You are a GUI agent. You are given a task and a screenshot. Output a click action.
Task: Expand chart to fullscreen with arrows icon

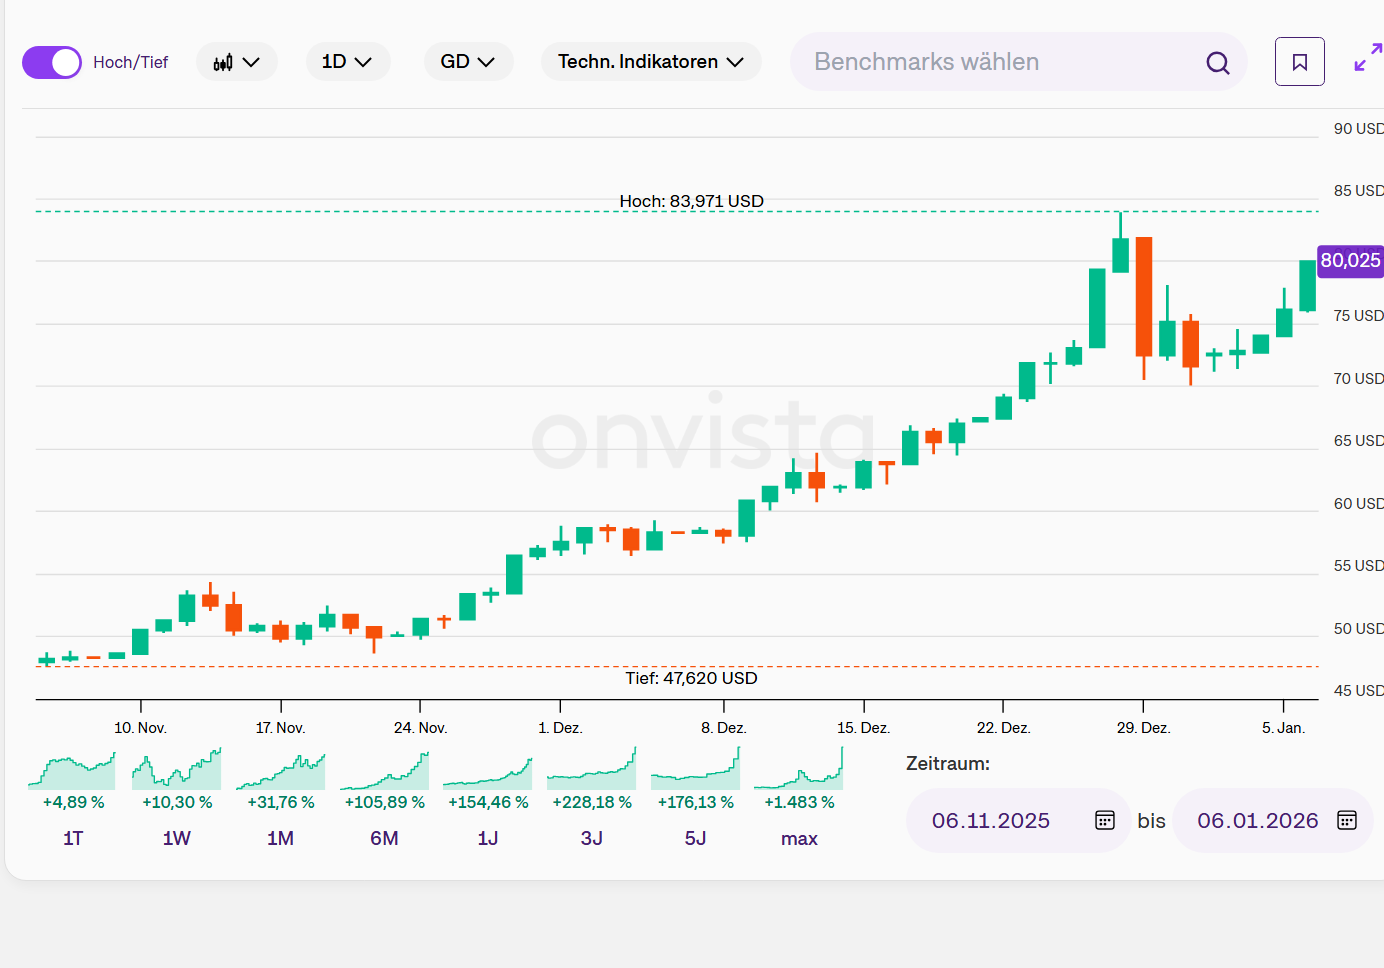tap(1367, 58)
